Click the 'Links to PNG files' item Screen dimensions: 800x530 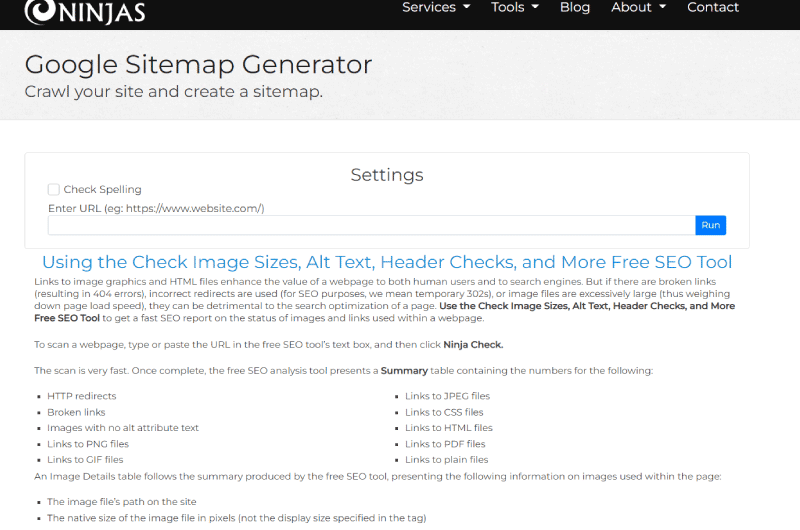[x=88, y=444]
